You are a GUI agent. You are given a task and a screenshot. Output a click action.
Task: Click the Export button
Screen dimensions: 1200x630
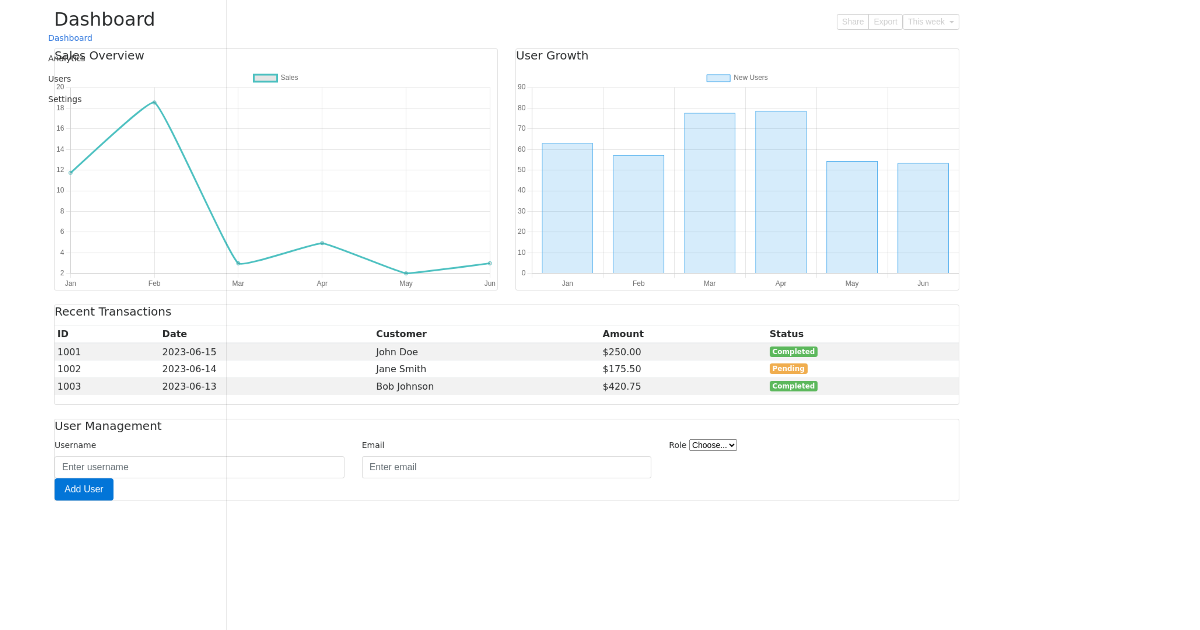884,21
